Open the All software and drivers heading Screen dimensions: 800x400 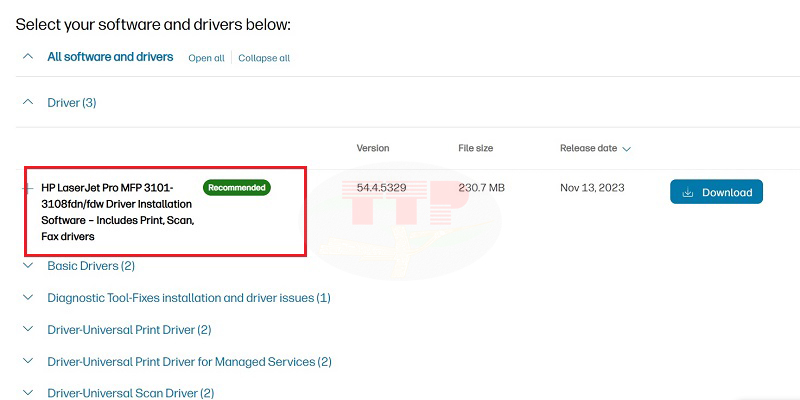110,57
